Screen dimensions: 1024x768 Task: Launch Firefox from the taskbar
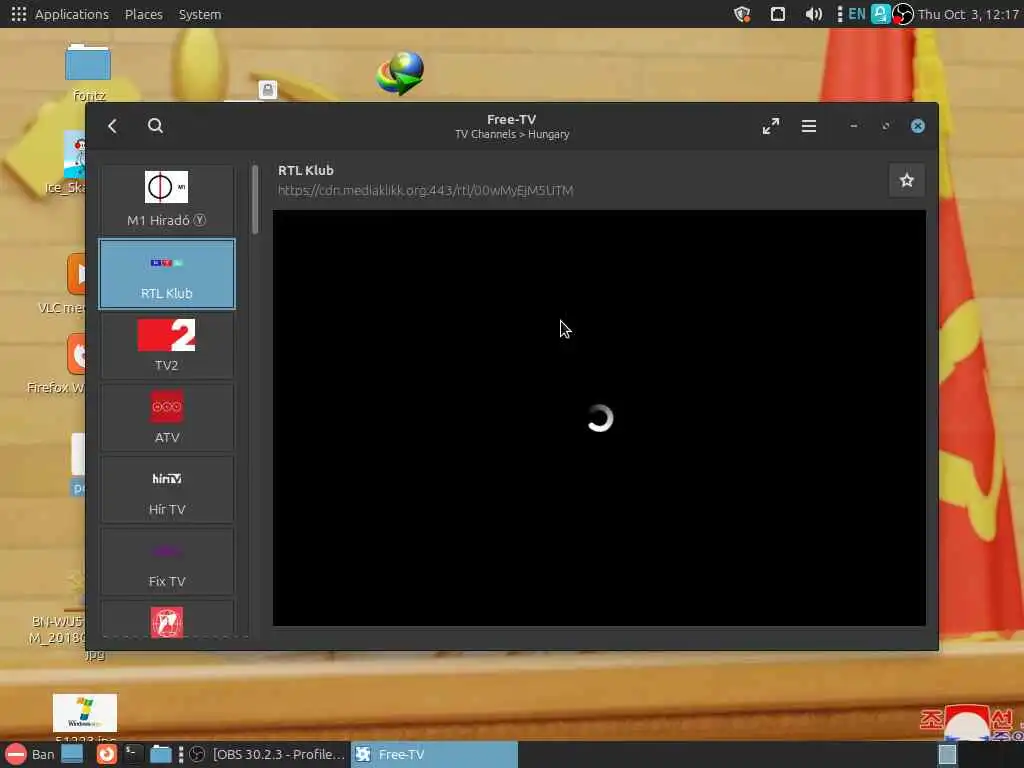point(106,754)
